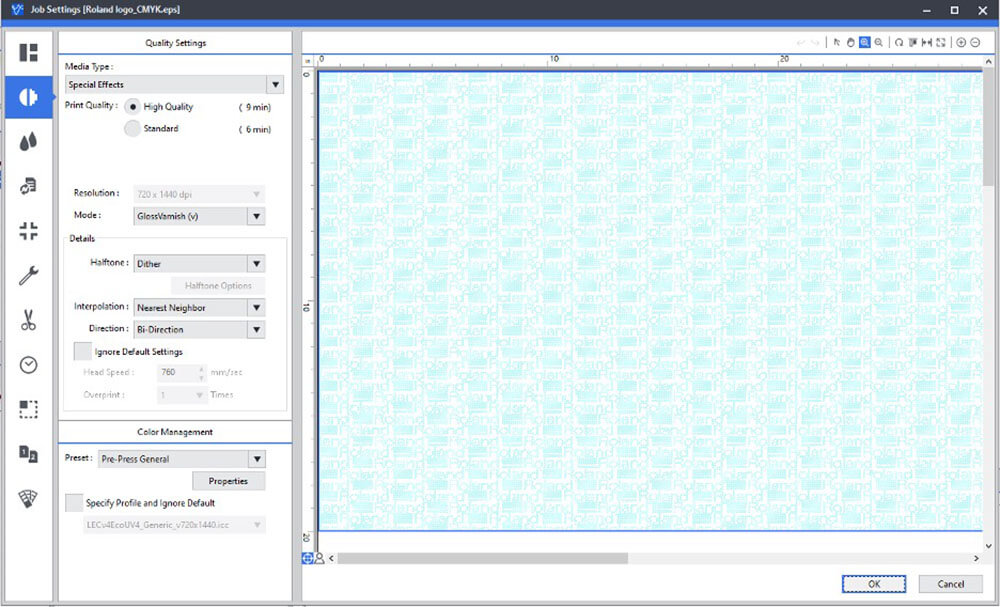This screenshot has width=1000, height=607.
Task: Select the zoom-out magnifier tool
Action: pos(879,43)
